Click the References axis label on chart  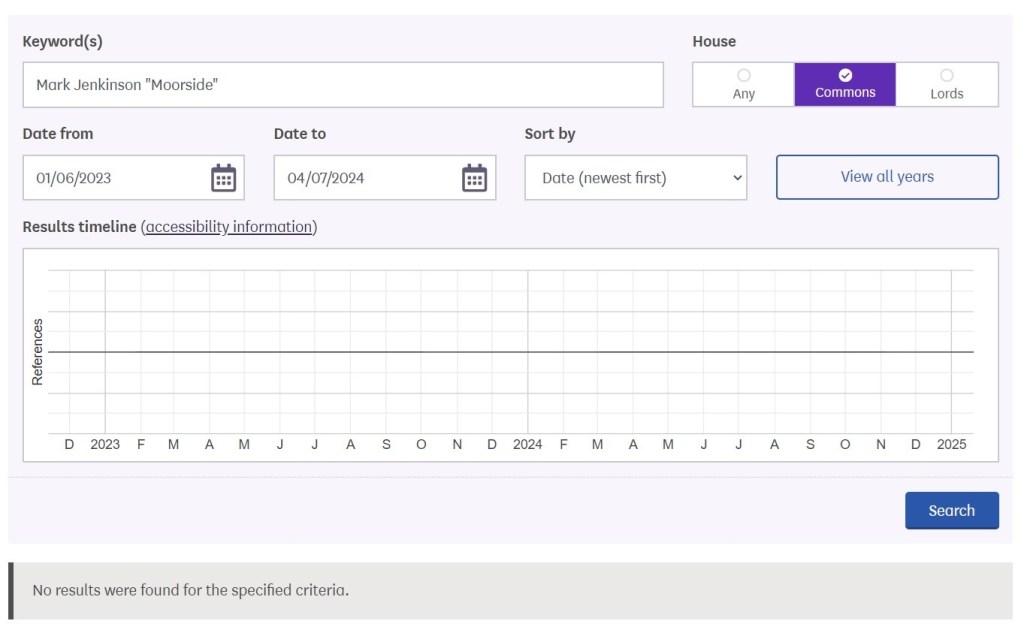[38, 352]
